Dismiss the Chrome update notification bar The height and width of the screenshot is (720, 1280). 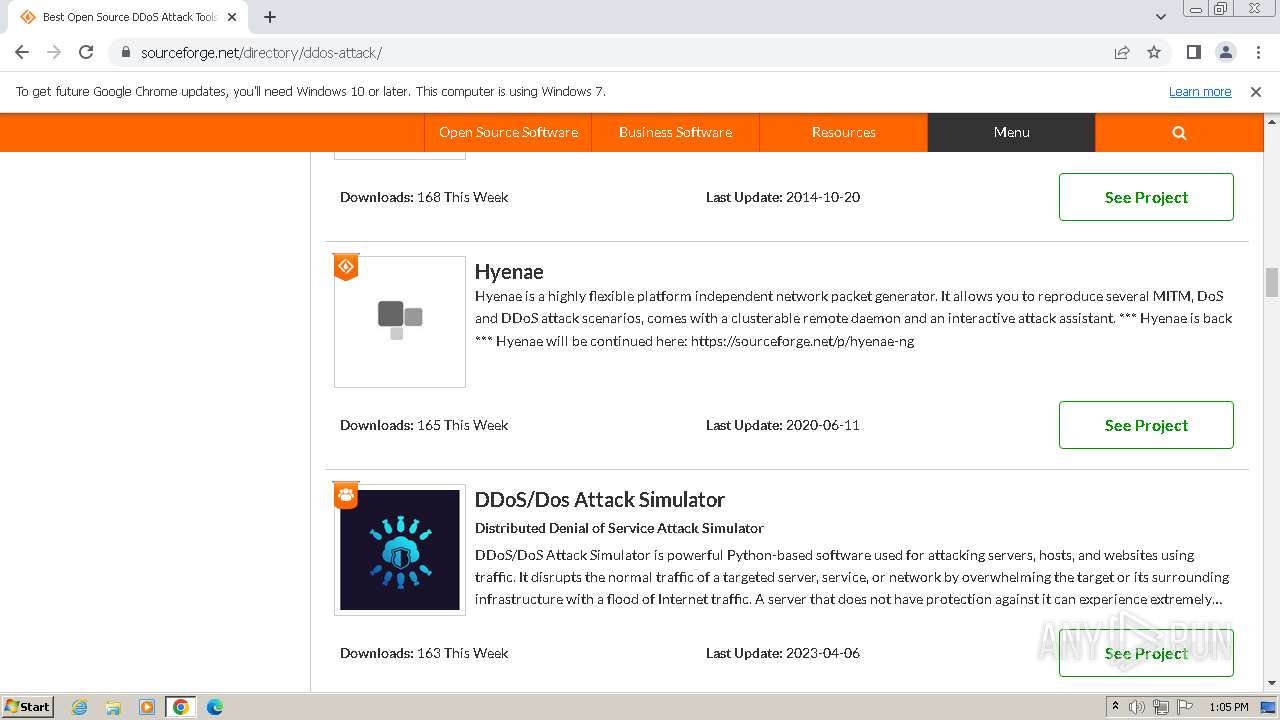coord(1256,91)
